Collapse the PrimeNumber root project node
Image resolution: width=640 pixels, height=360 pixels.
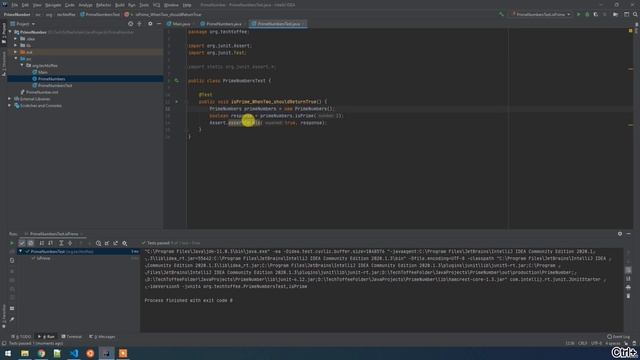[10, 32]
